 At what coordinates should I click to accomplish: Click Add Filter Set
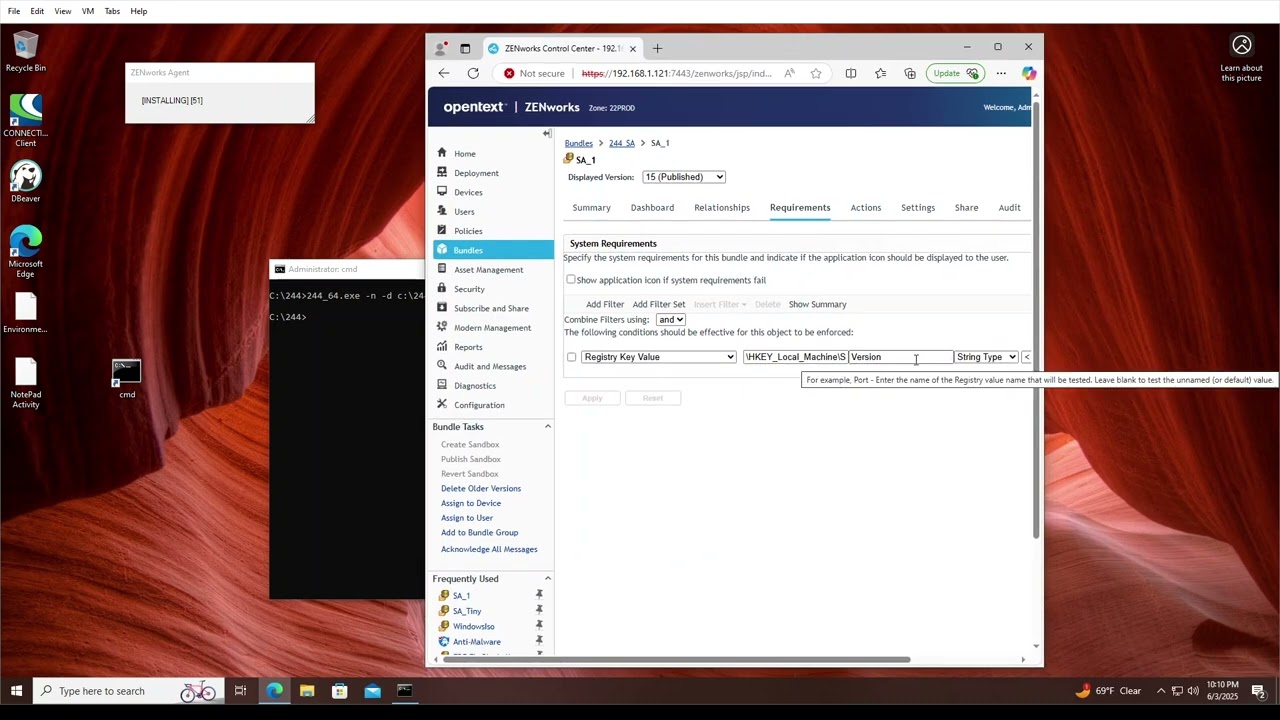pyautogui.click(x=659, y=304)
